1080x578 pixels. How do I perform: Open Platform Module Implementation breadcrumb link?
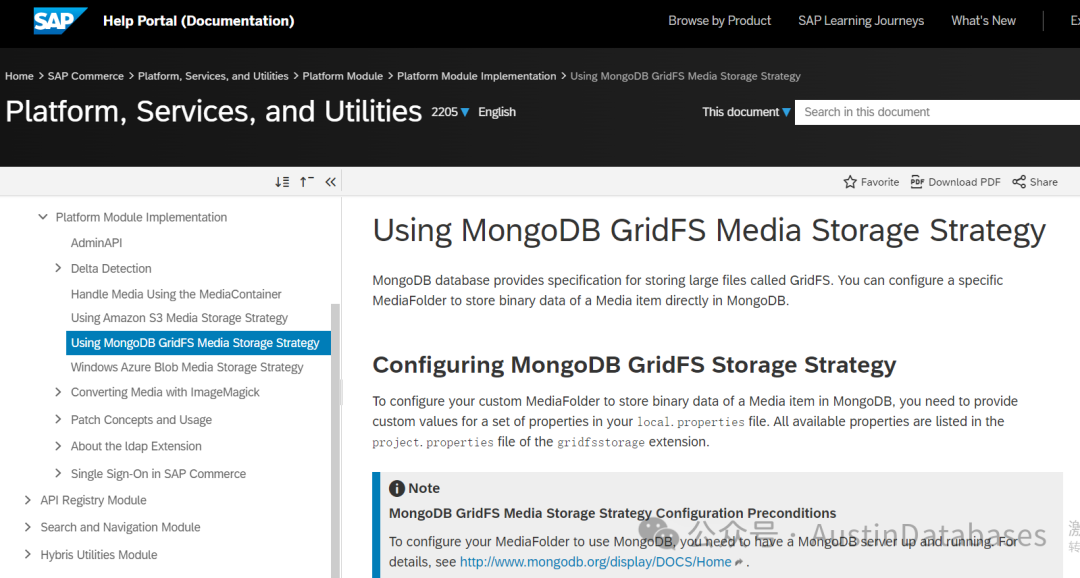pos(477,76)
